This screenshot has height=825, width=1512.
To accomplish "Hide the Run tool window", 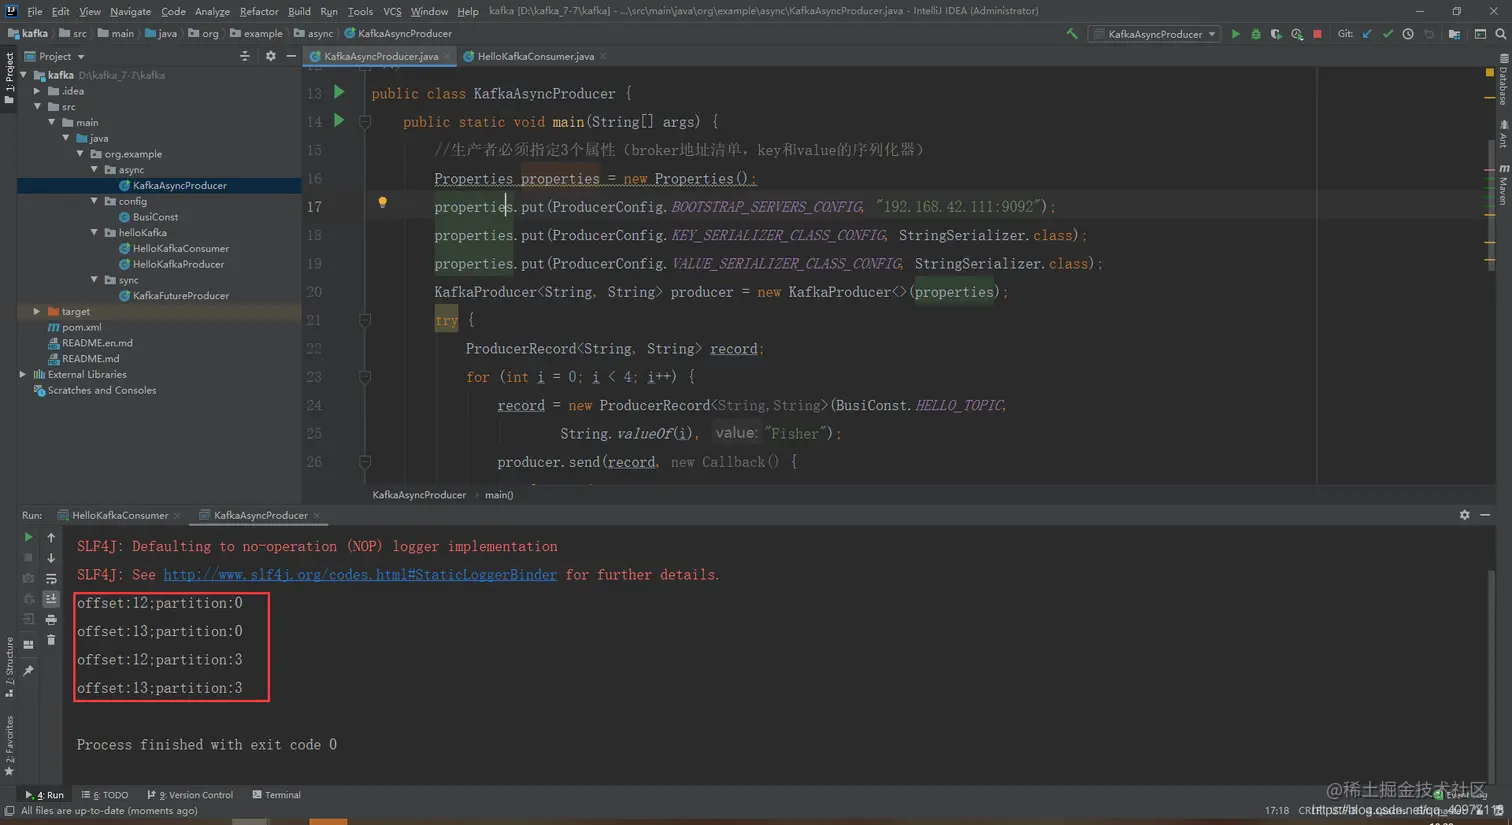I will pyautogui.click(x=1485, y=515).
